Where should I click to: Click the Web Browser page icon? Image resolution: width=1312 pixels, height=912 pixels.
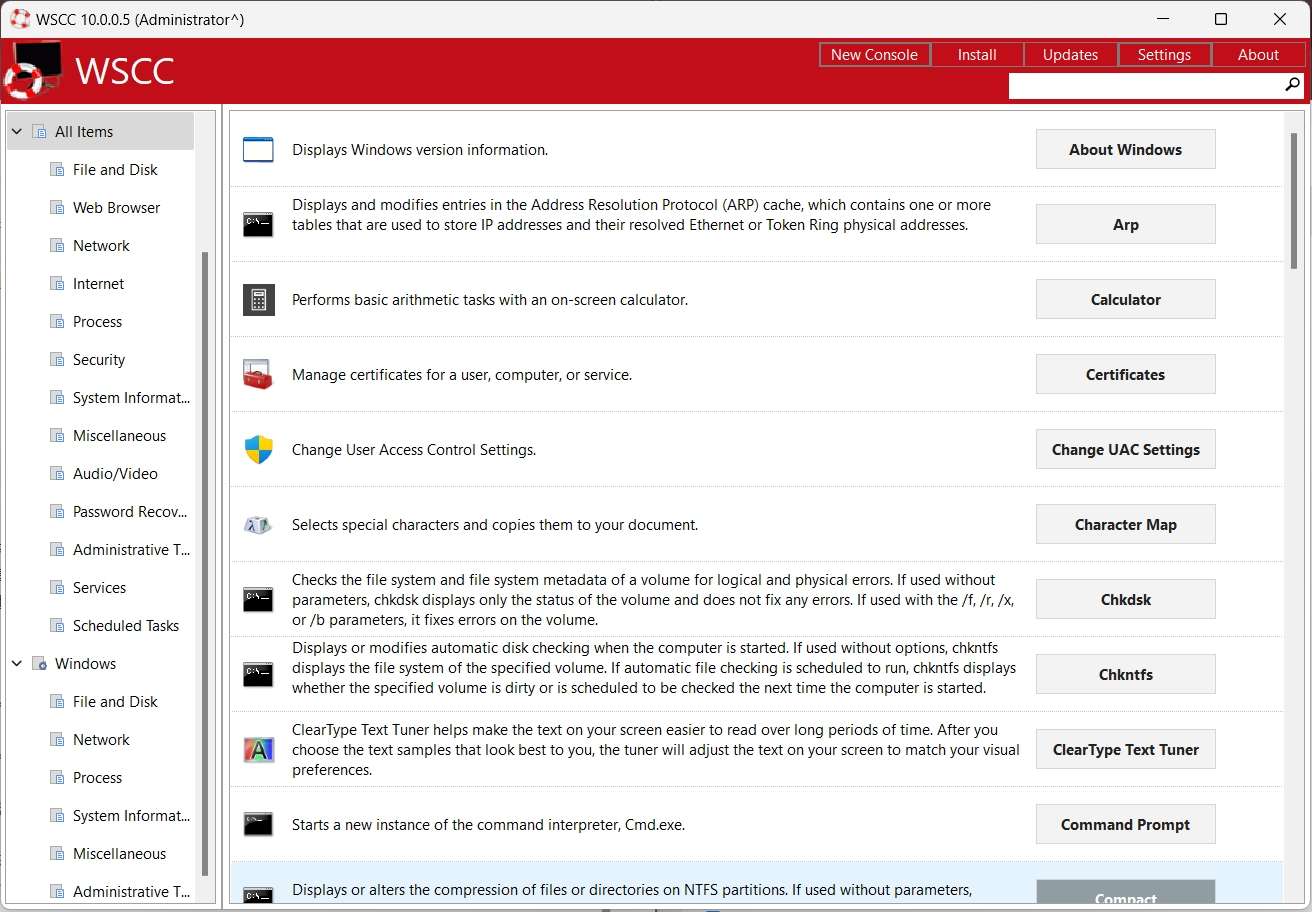pos(57,208)
